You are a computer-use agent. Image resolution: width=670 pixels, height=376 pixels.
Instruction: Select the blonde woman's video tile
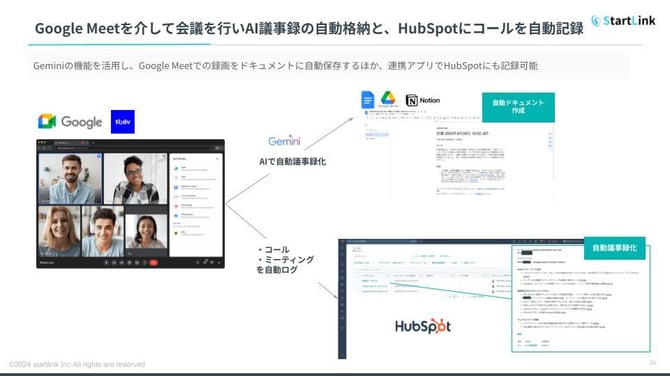click(59, 231)
